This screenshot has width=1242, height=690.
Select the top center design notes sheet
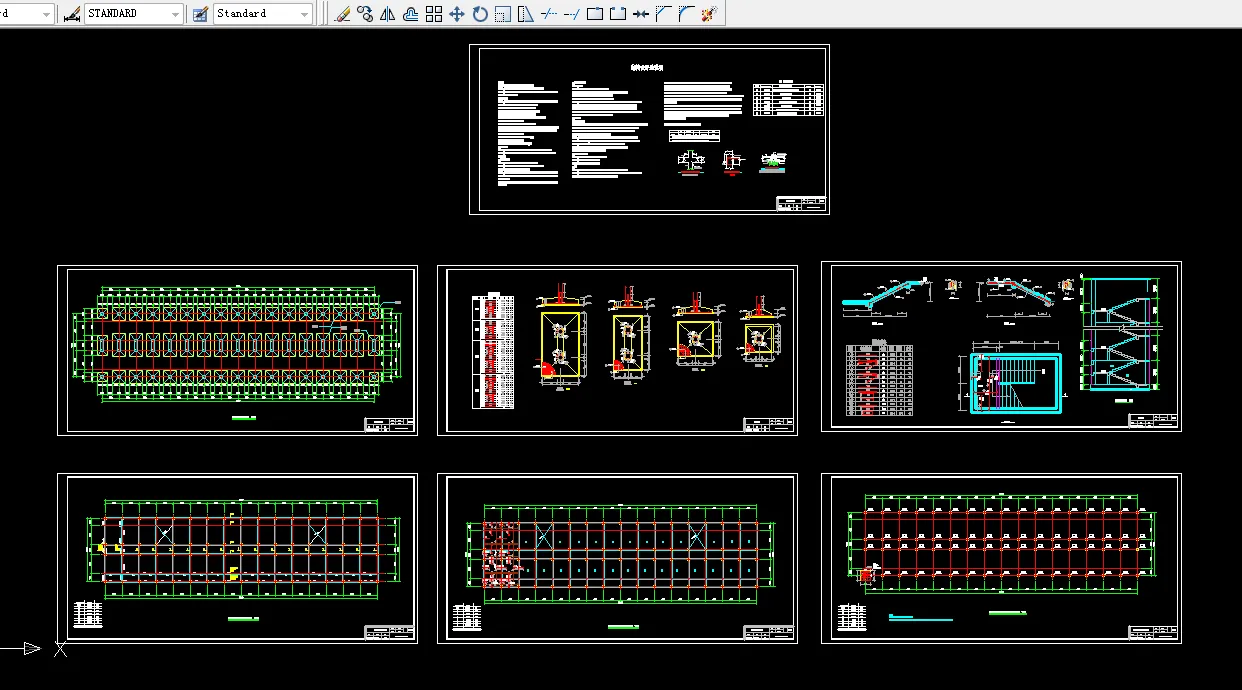(649, 129)
